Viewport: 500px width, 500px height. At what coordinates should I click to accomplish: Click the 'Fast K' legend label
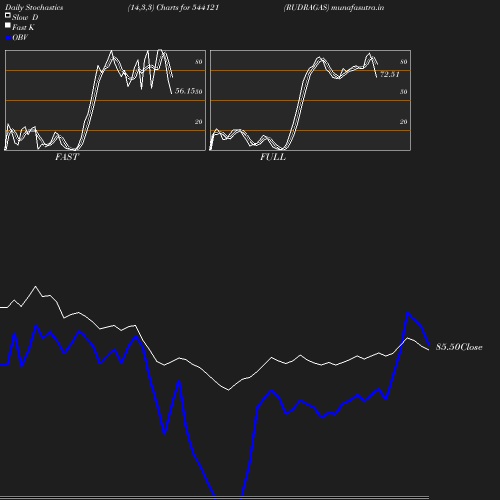(x=23, y=27)
